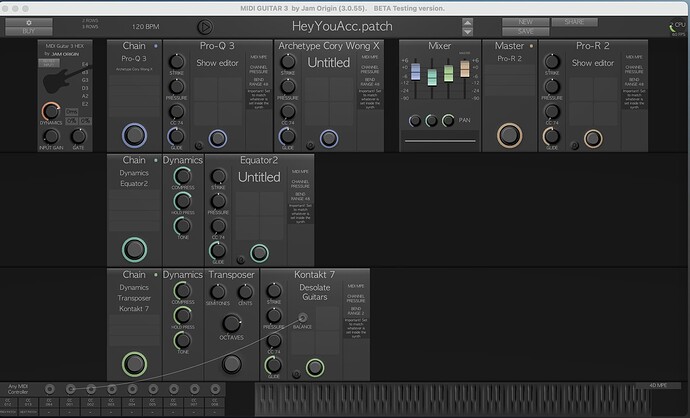Toggle the third row Chain enable dot
Viewport: 690px width, 418px height.
tap(156, 275)
